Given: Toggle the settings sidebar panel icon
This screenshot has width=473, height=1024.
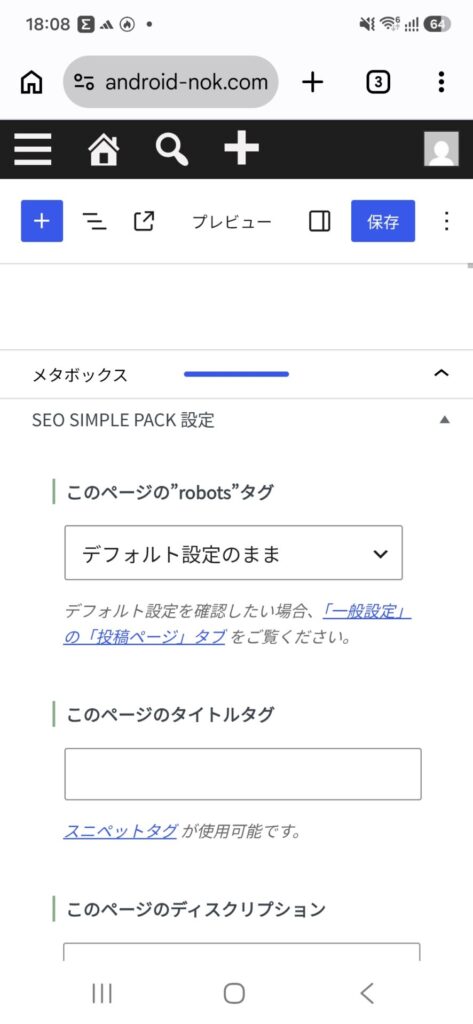Looking at the screenshot, I should pos(319,221).
